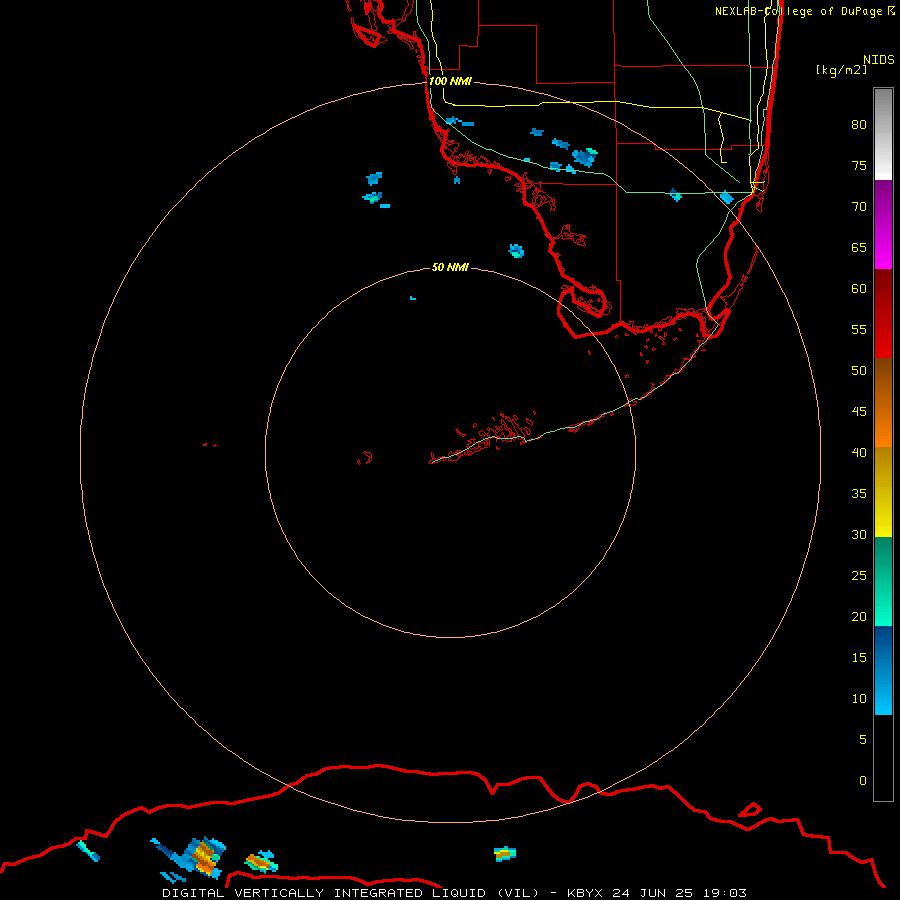Click the value 10 on the VIL scale
This screenshot has width=900, height=900.
coord(859,699)
